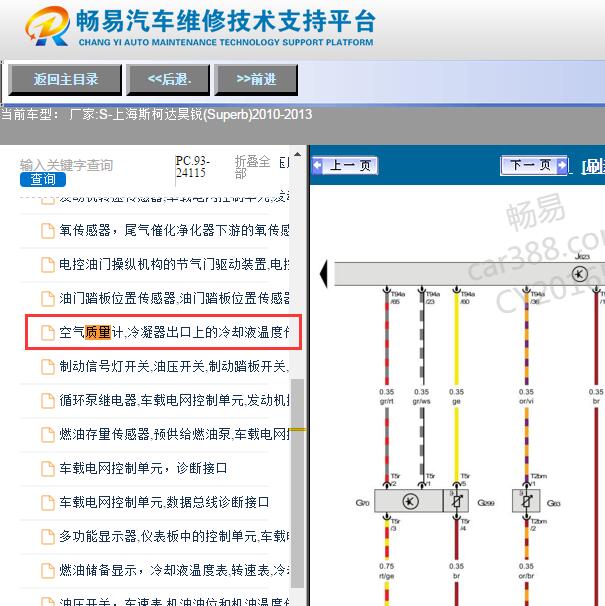Click document icon beside 空气质量计 entry
The height and width of the screenshot is (606, 605).
48,333
